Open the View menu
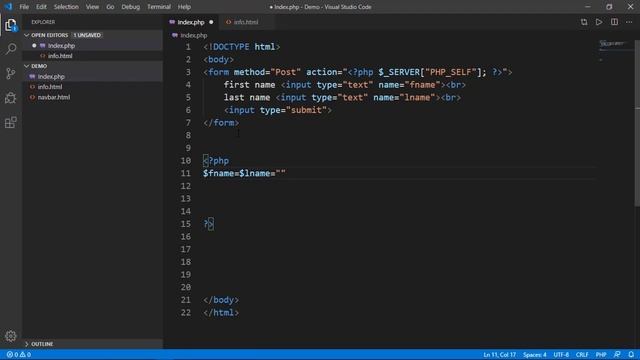The image size is (640, 360). pyautogui.click(x=92, y=7)
